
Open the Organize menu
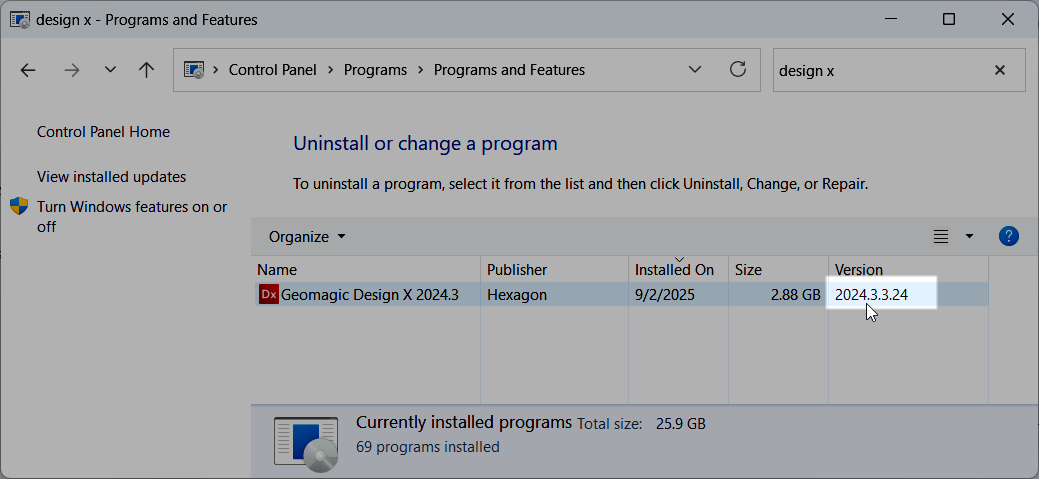tap(307, 237)
